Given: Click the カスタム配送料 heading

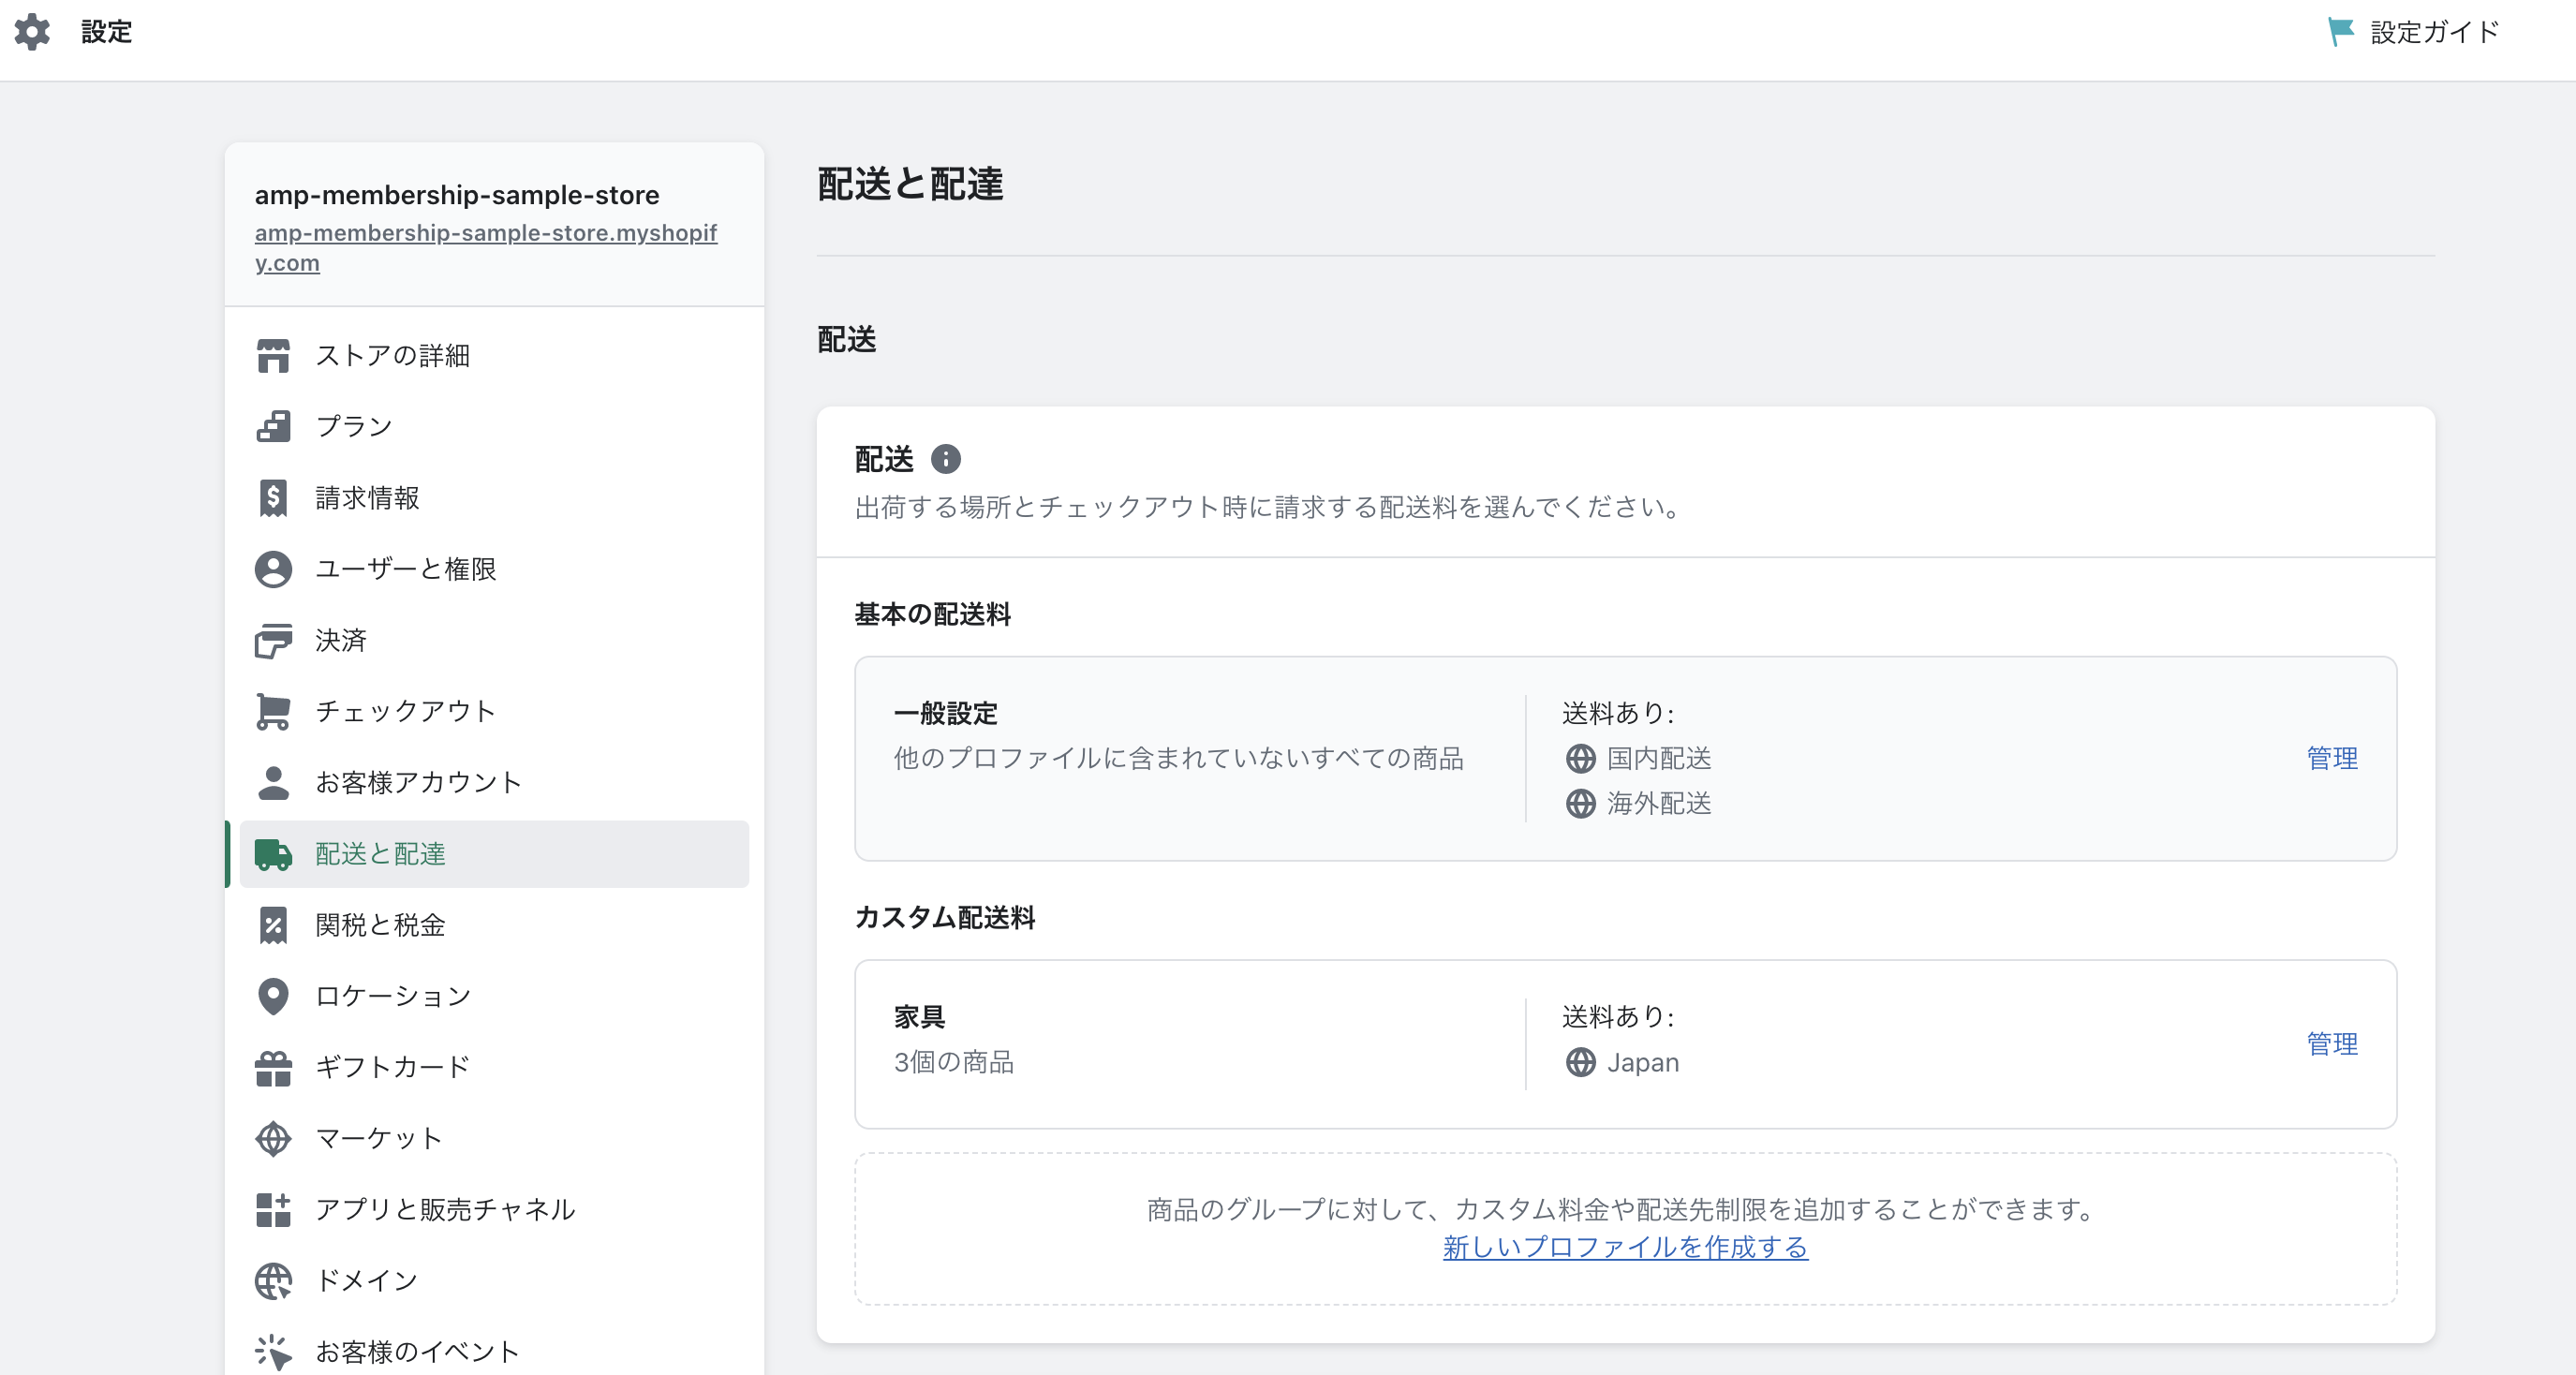Looking at the screenshot, I should 945,917.
